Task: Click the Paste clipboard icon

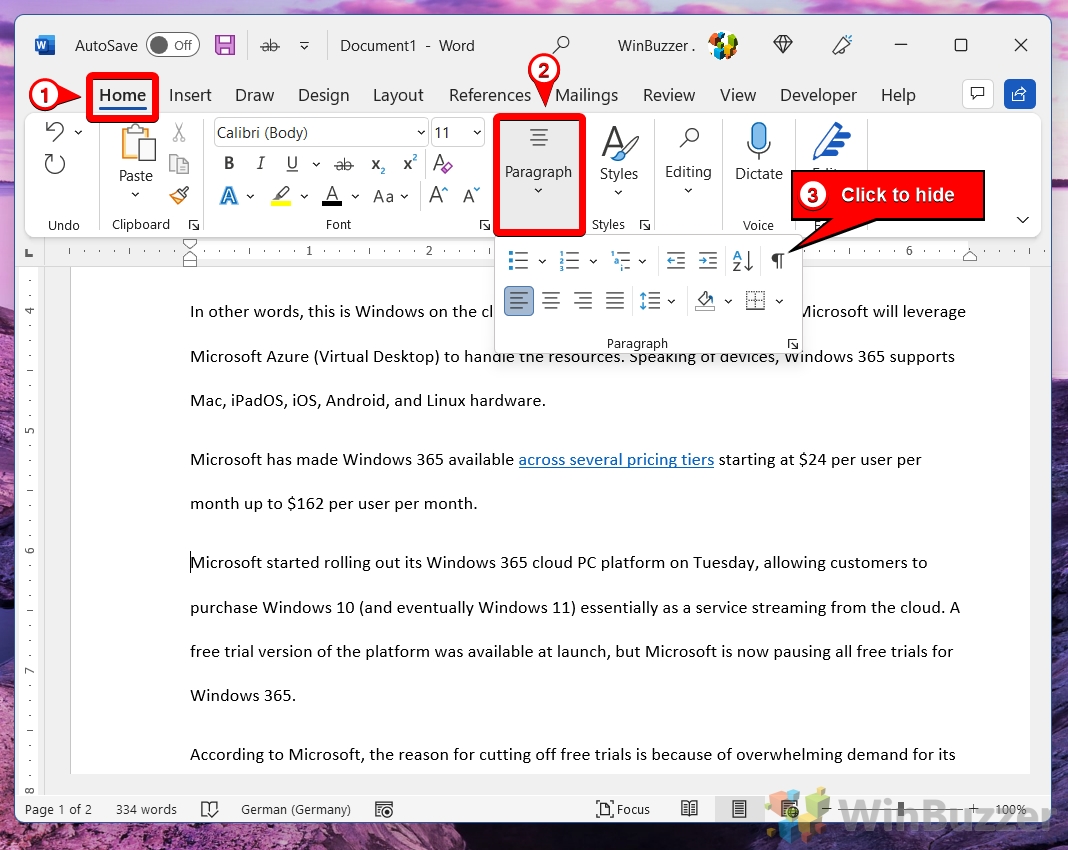Action: coord(137,144)
